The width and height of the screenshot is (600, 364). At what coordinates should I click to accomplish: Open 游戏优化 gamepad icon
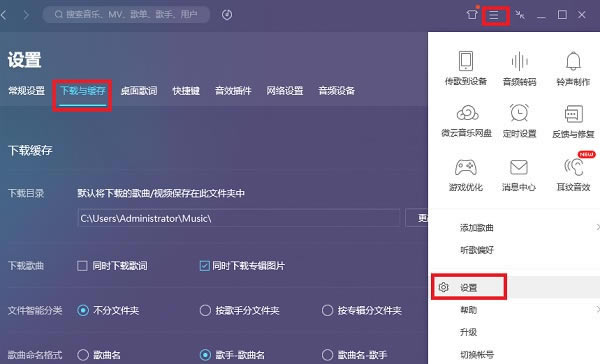466,167
